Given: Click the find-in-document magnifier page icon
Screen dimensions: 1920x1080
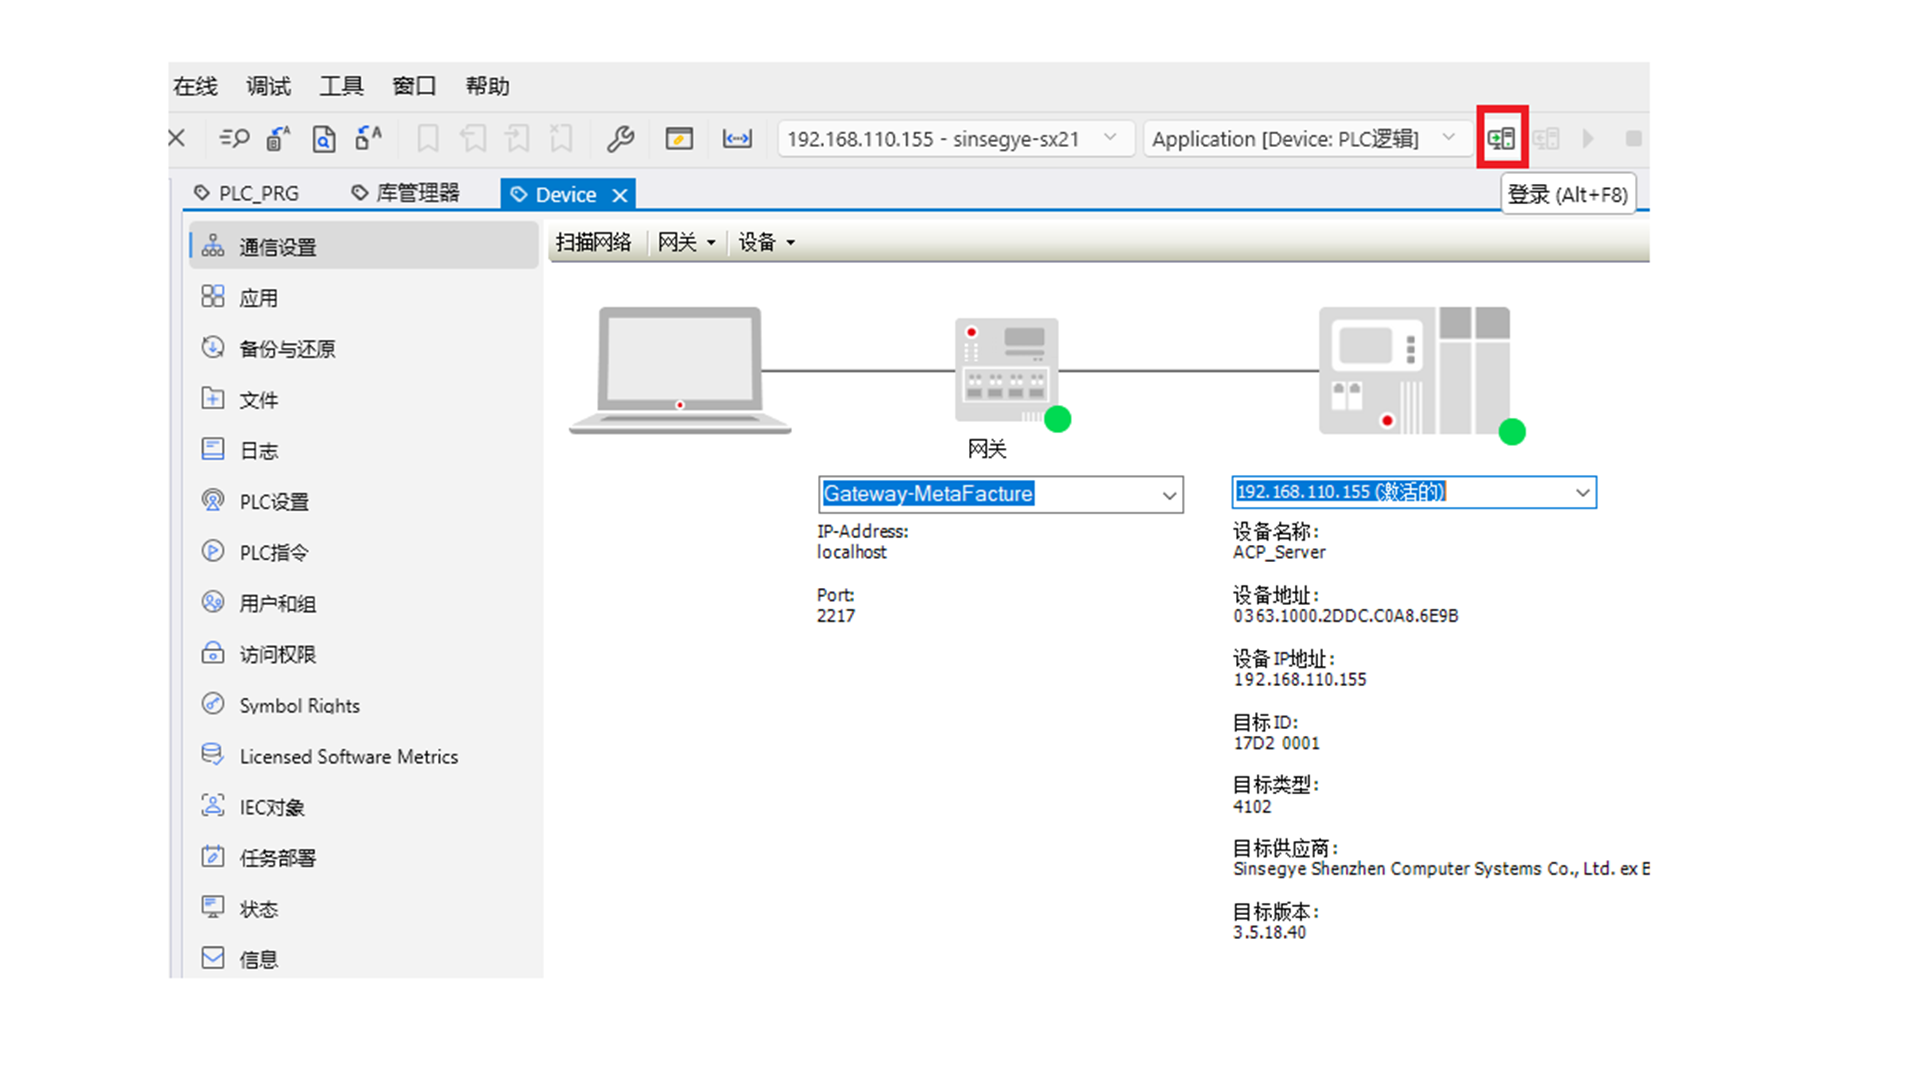Looking at the screenshot, I should pyautogui.click(x=323, y=138).
